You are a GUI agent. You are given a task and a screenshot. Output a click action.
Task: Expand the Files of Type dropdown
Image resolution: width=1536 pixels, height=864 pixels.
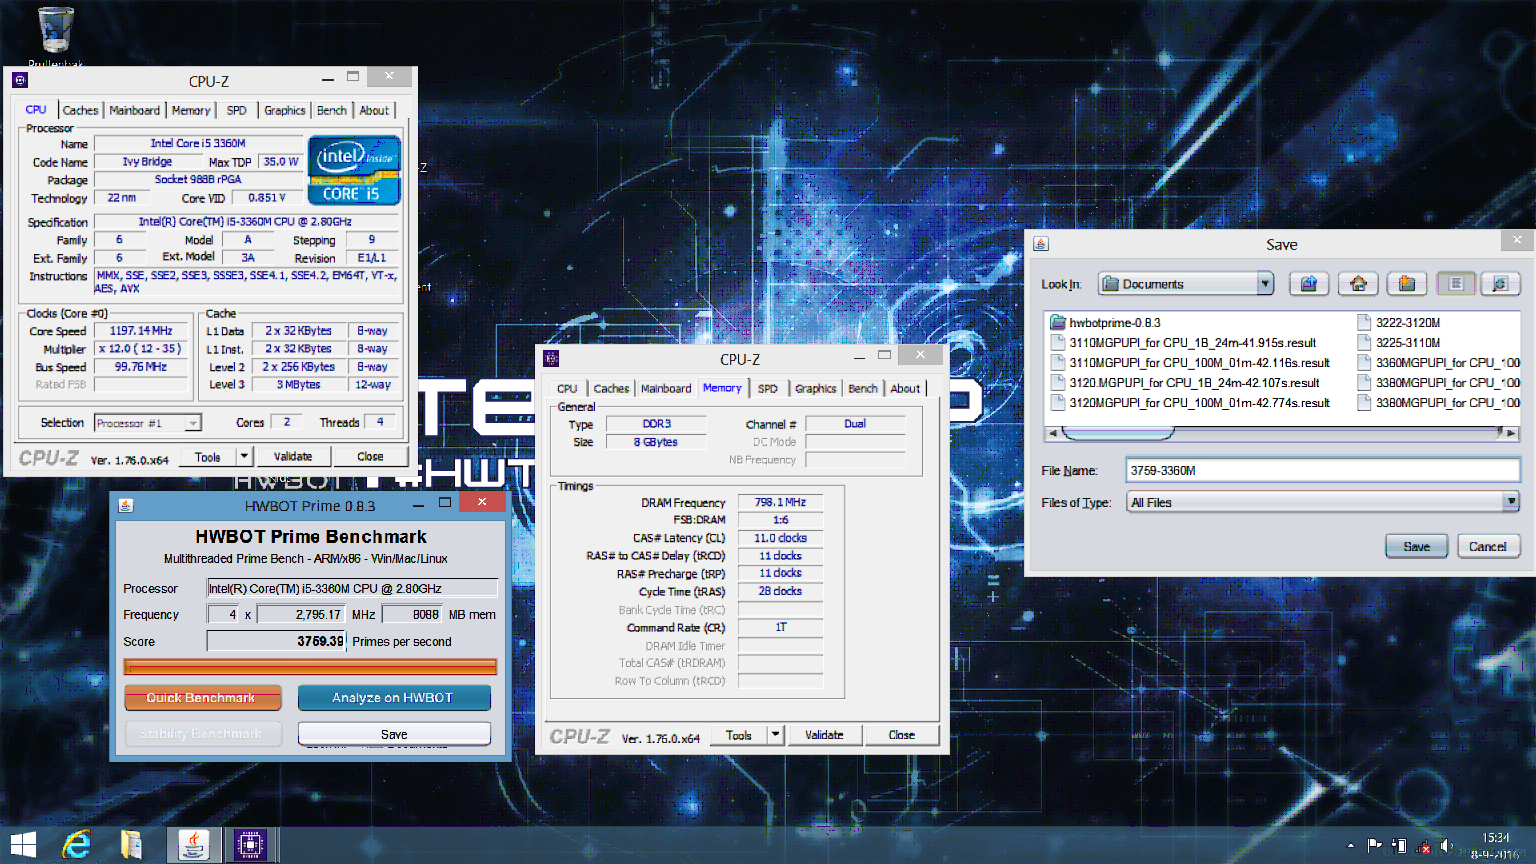coord(1510,502)
